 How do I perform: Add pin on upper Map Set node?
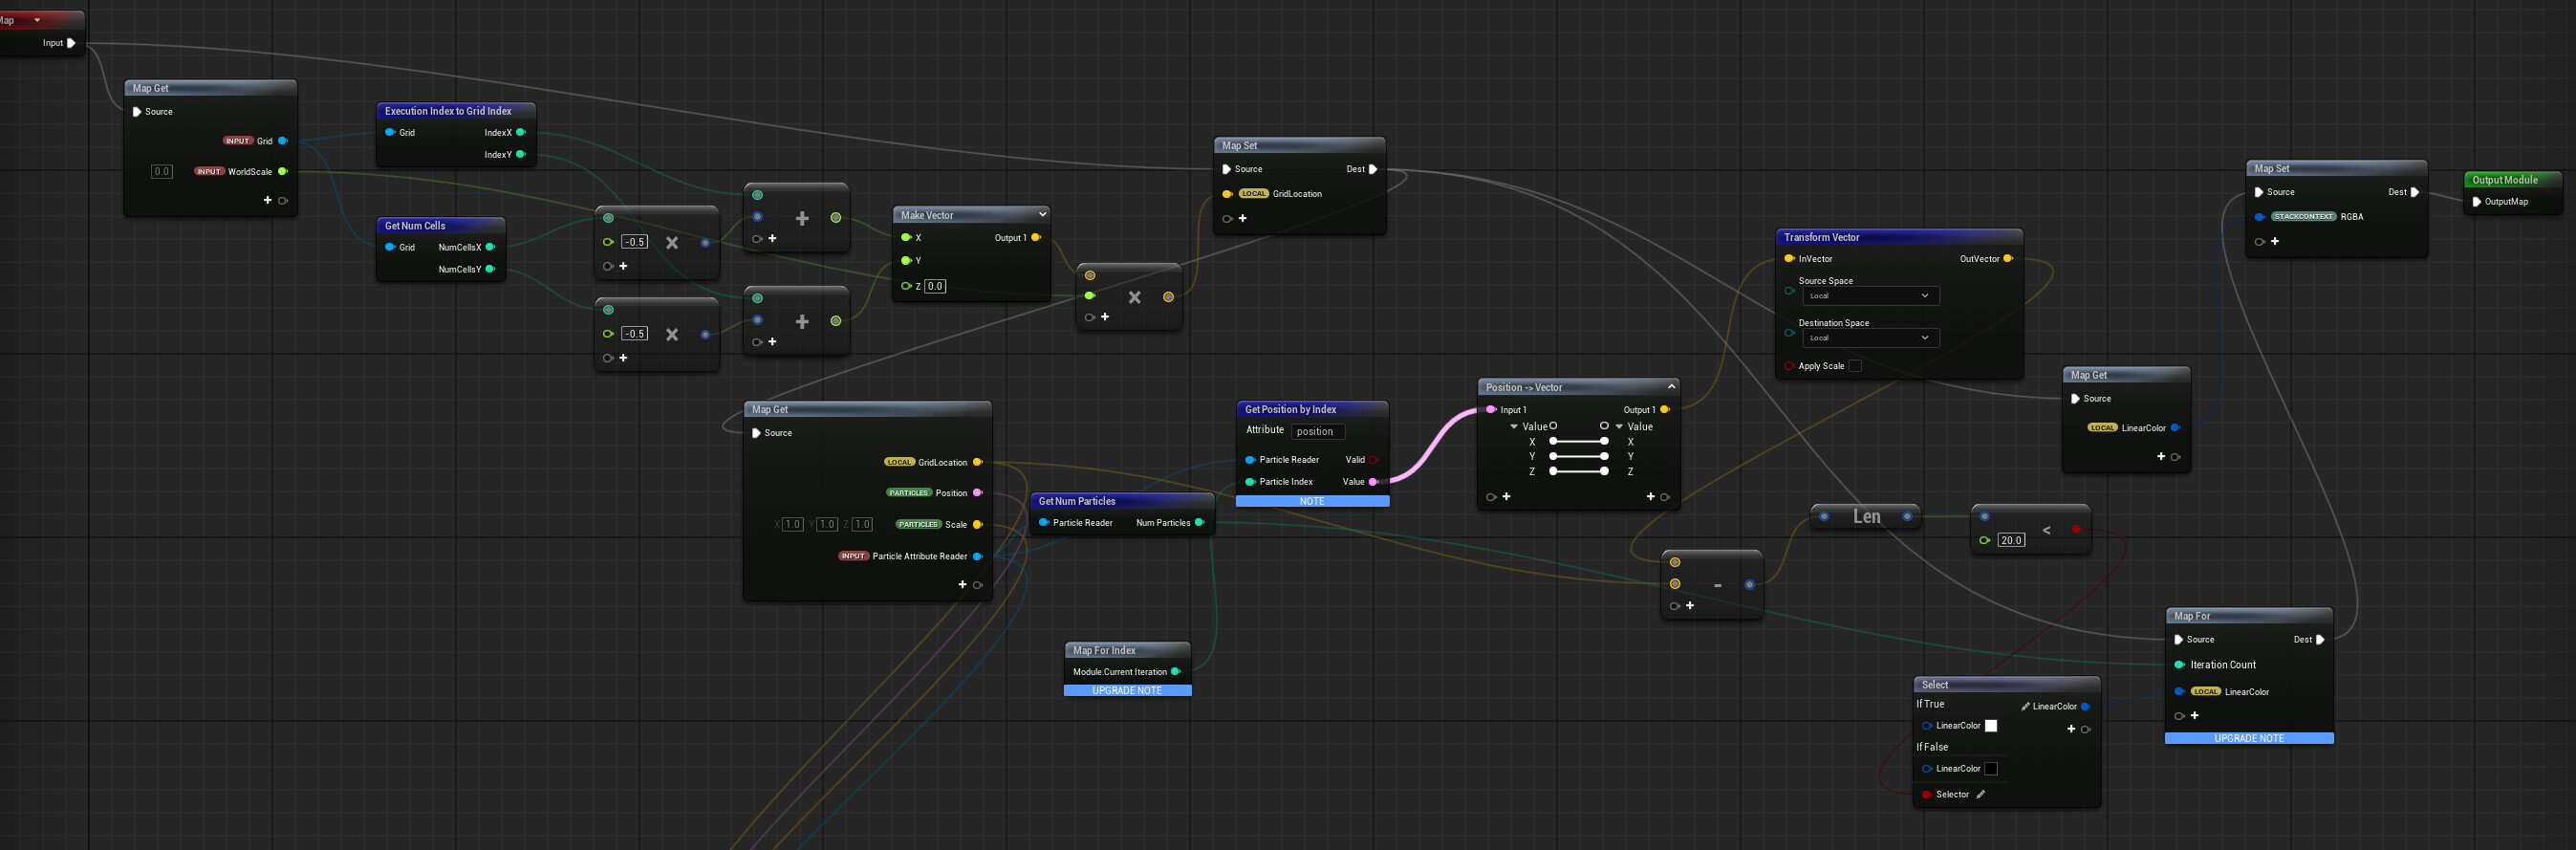(x=1243, y=219)
